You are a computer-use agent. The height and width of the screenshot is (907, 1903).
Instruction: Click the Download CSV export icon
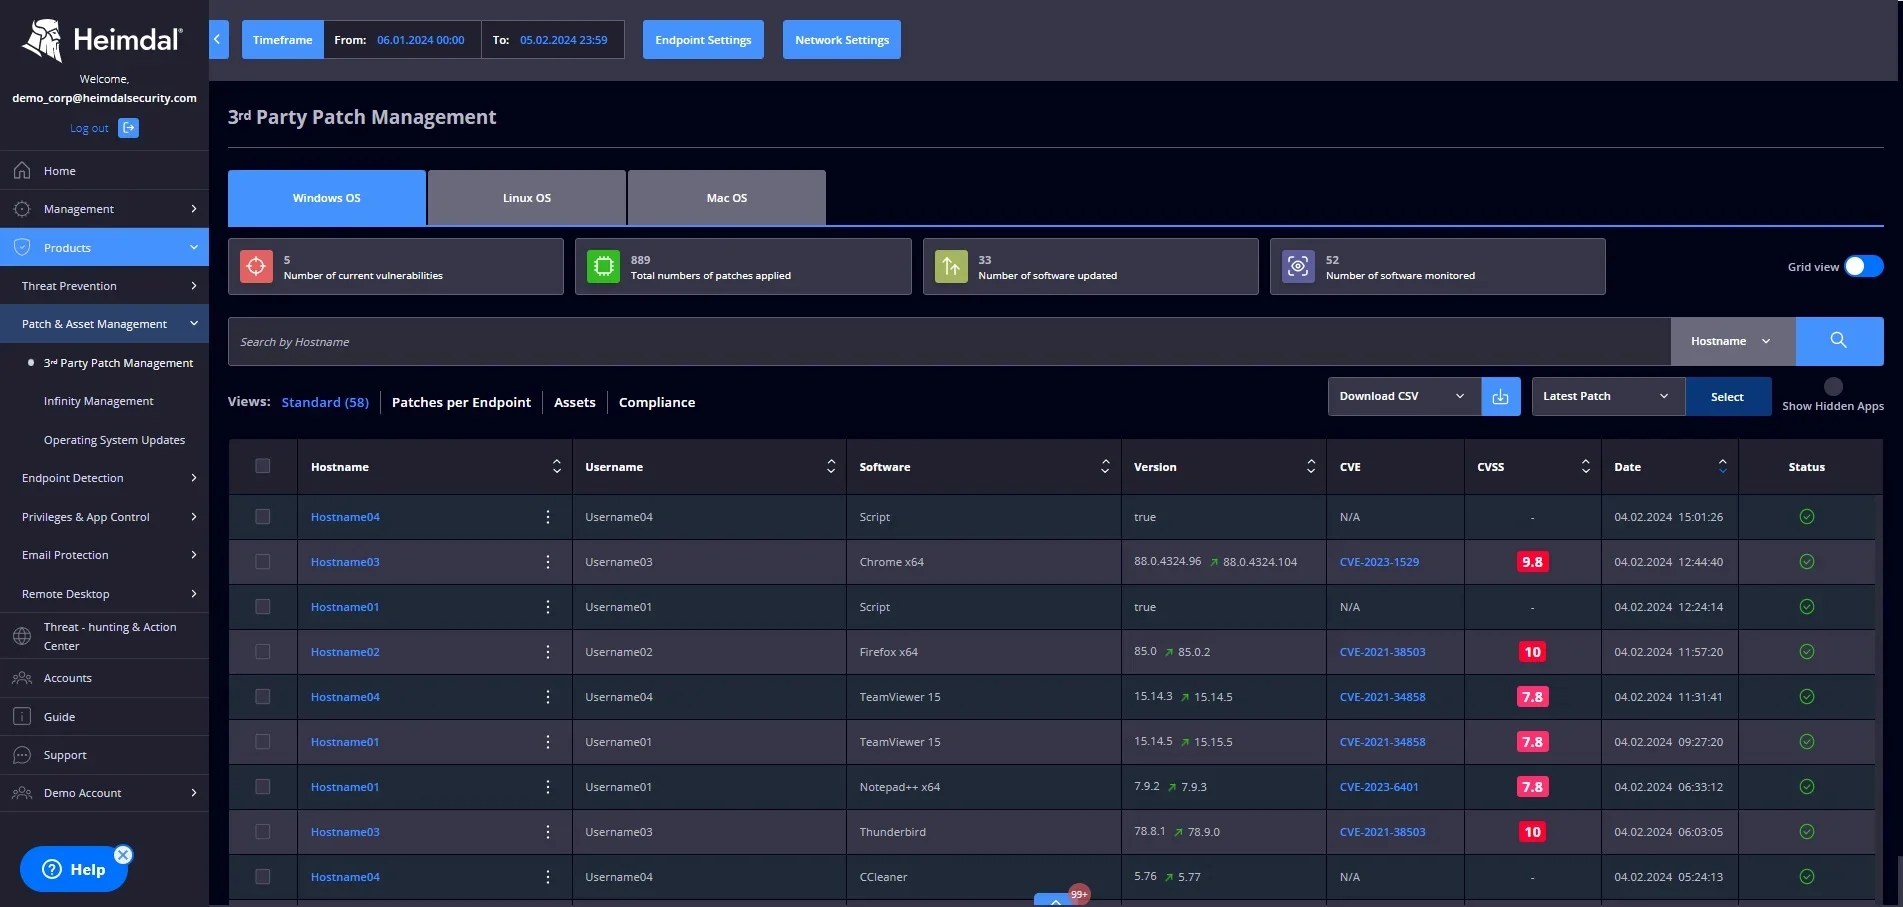click(1499, 396)
